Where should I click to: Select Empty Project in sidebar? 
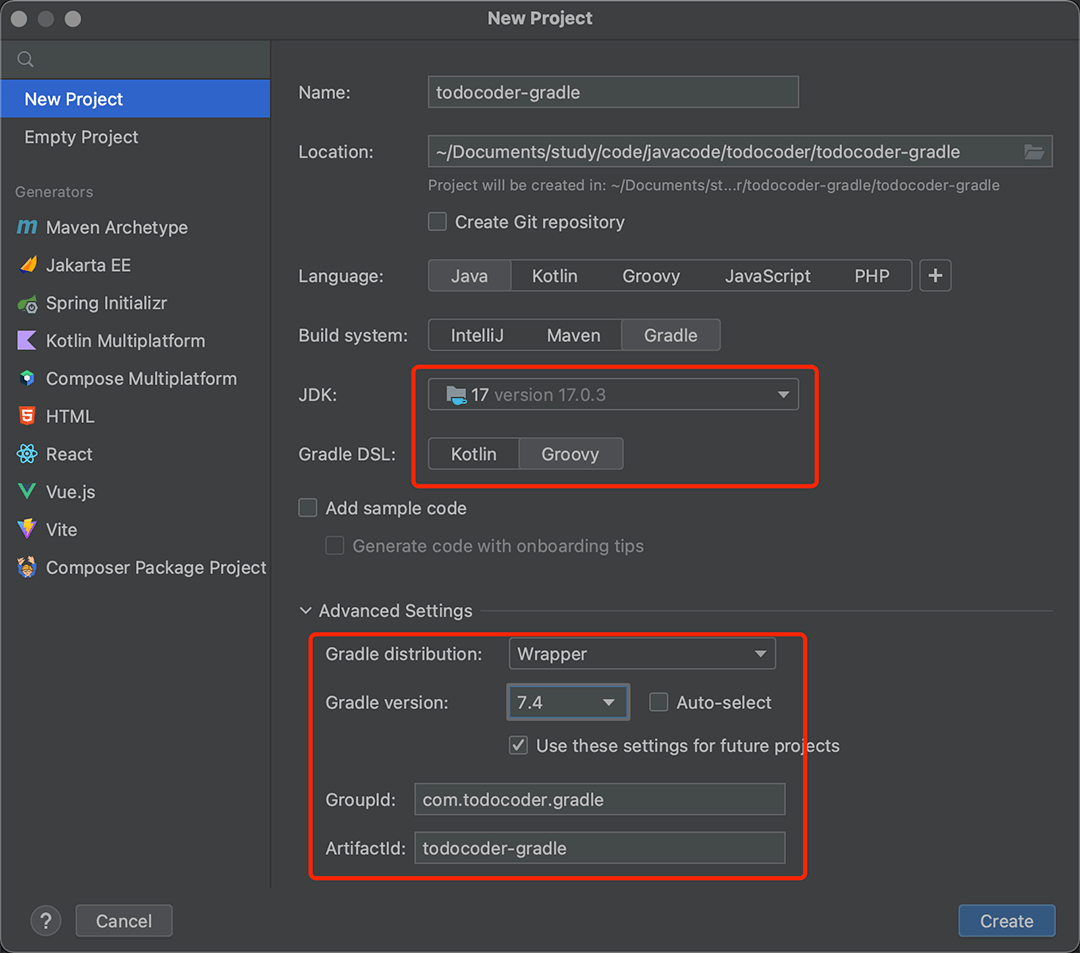pos(135,137)
